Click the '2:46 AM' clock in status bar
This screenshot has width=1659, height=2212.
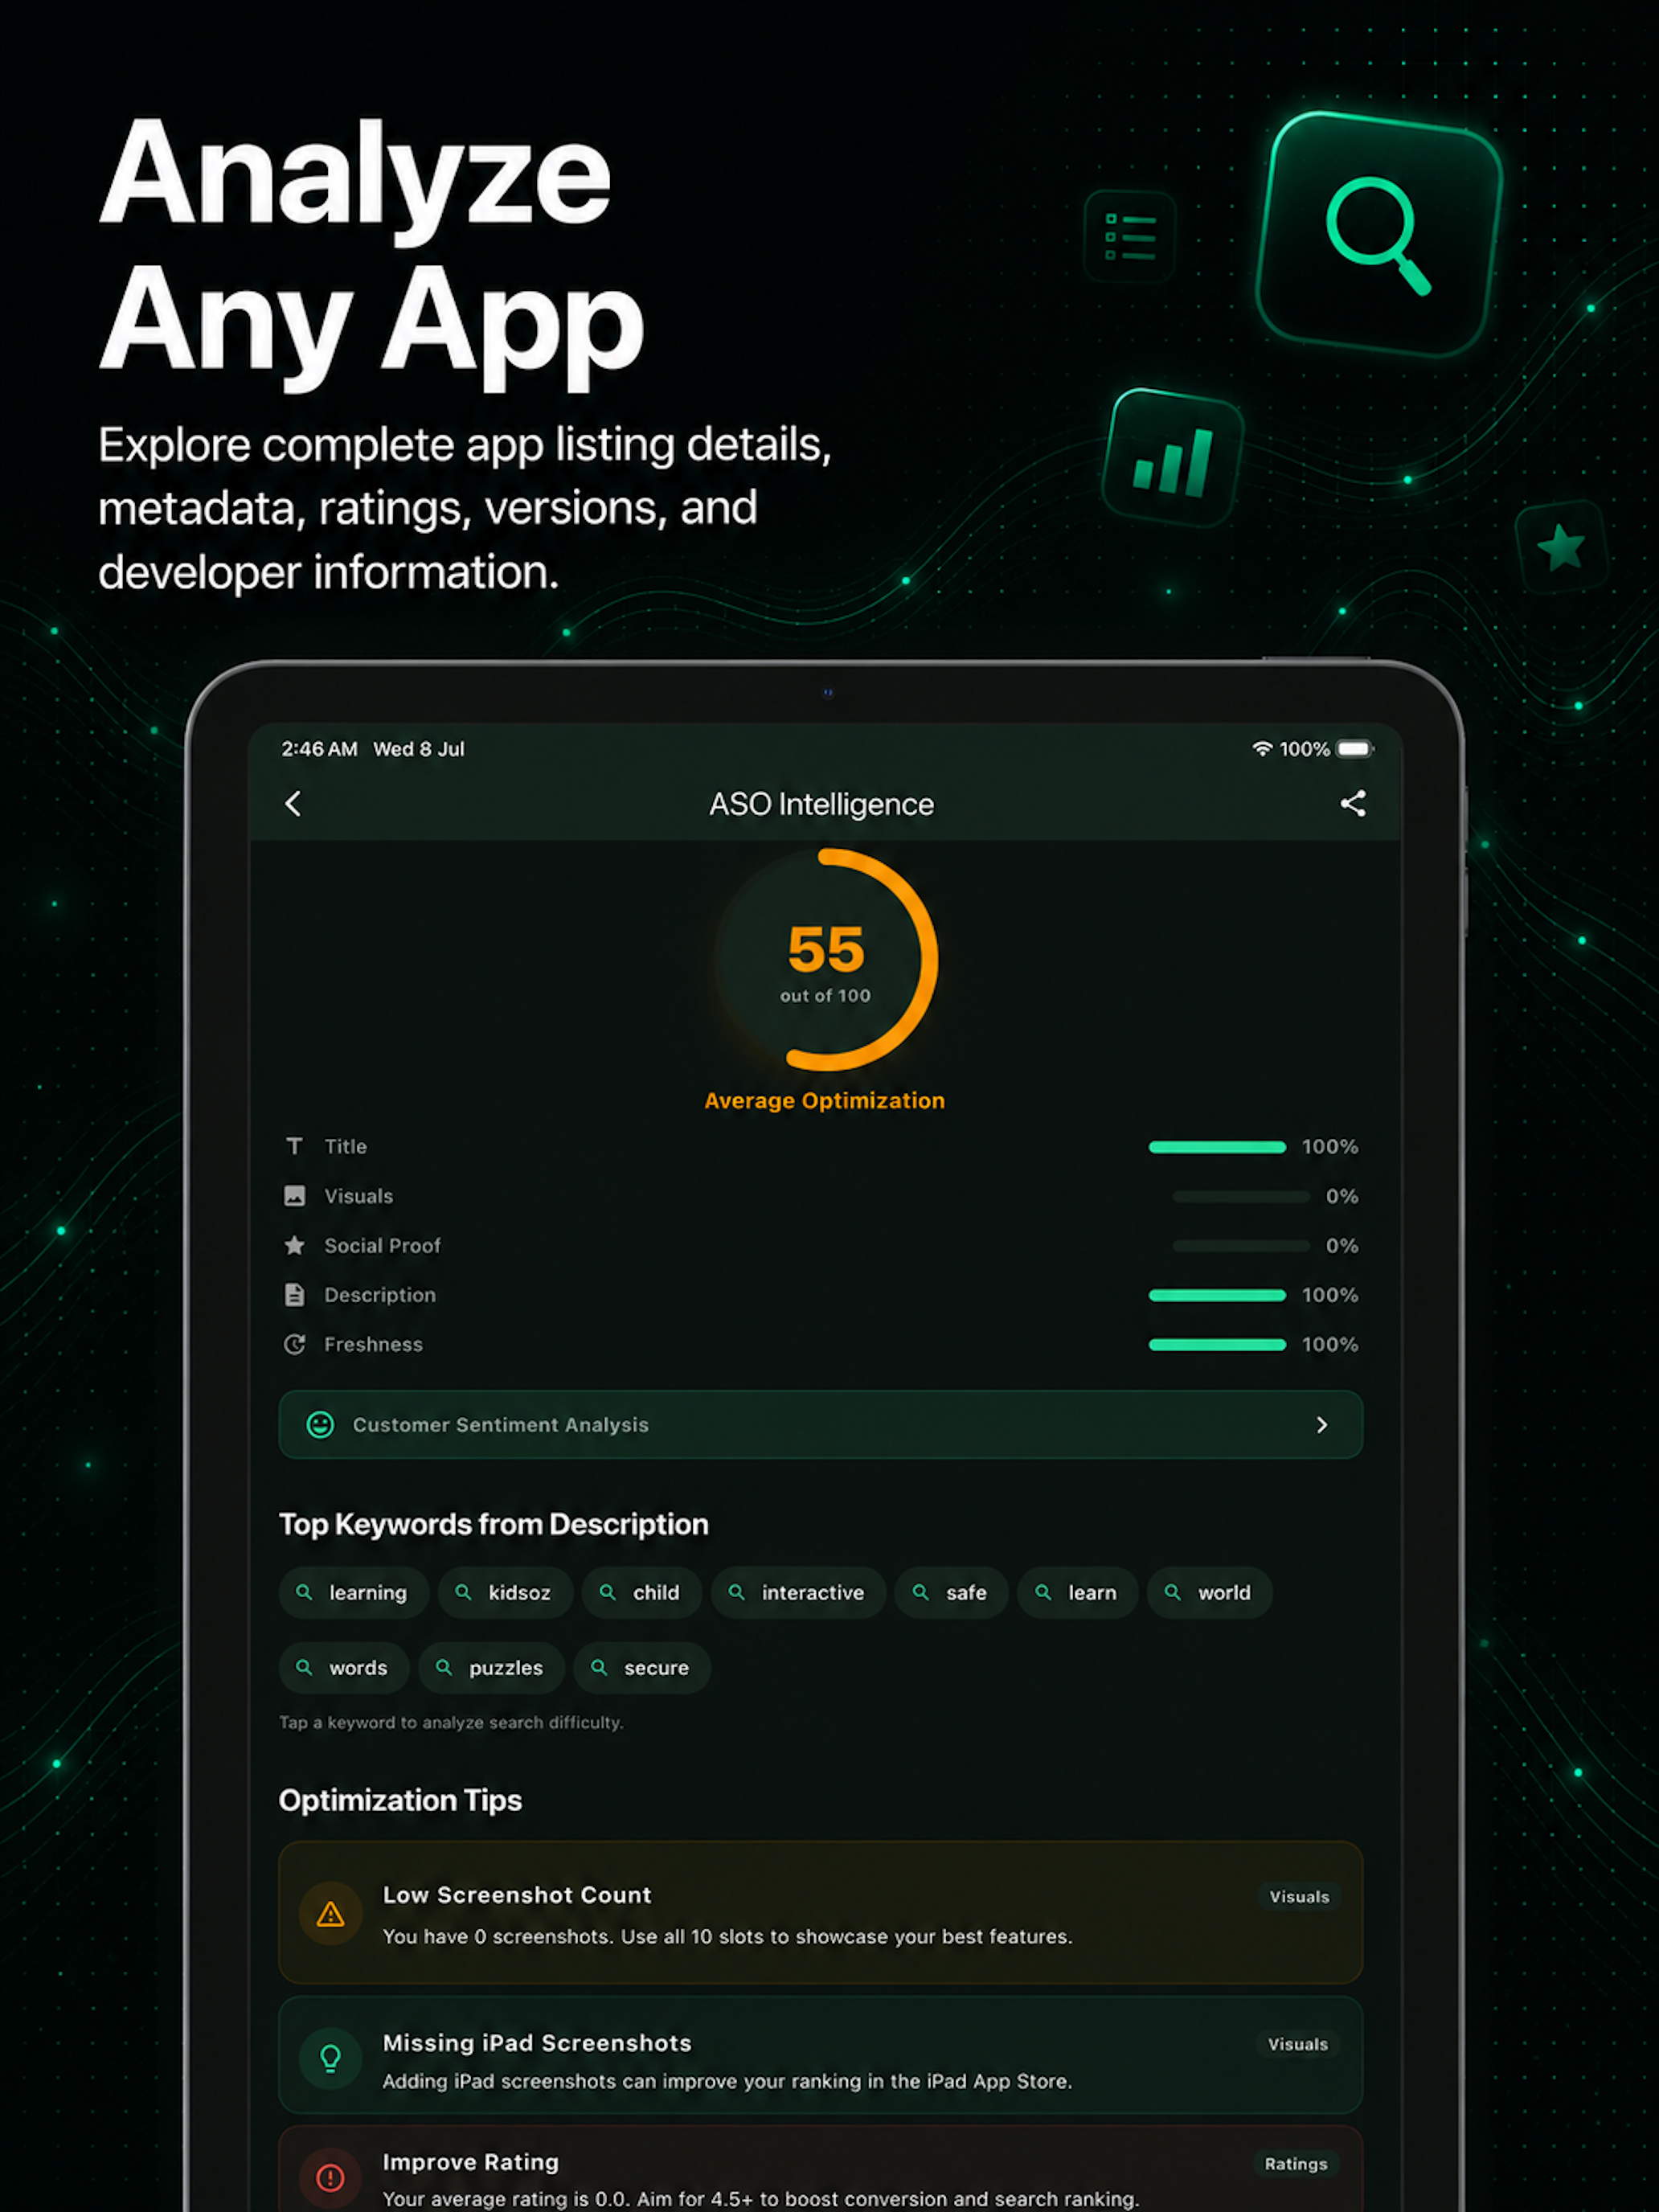(x=319, y=749)
